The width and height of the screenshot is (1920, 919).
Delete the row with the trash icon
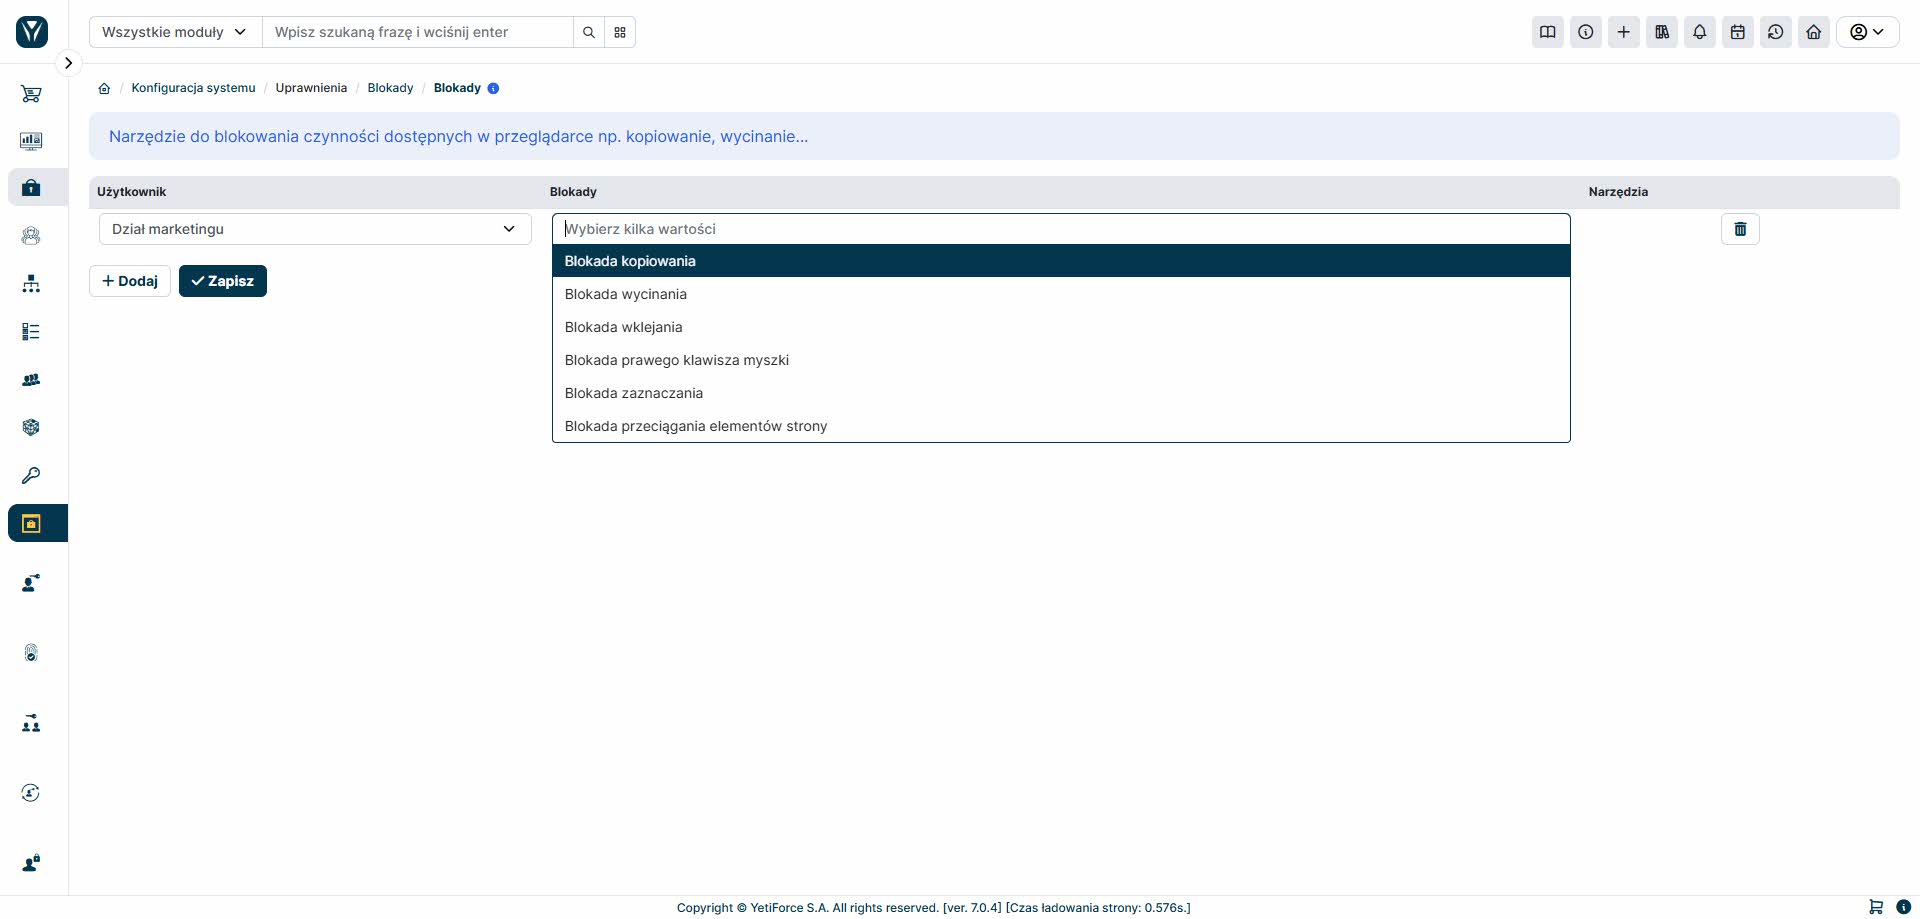tap(1740, 229)
